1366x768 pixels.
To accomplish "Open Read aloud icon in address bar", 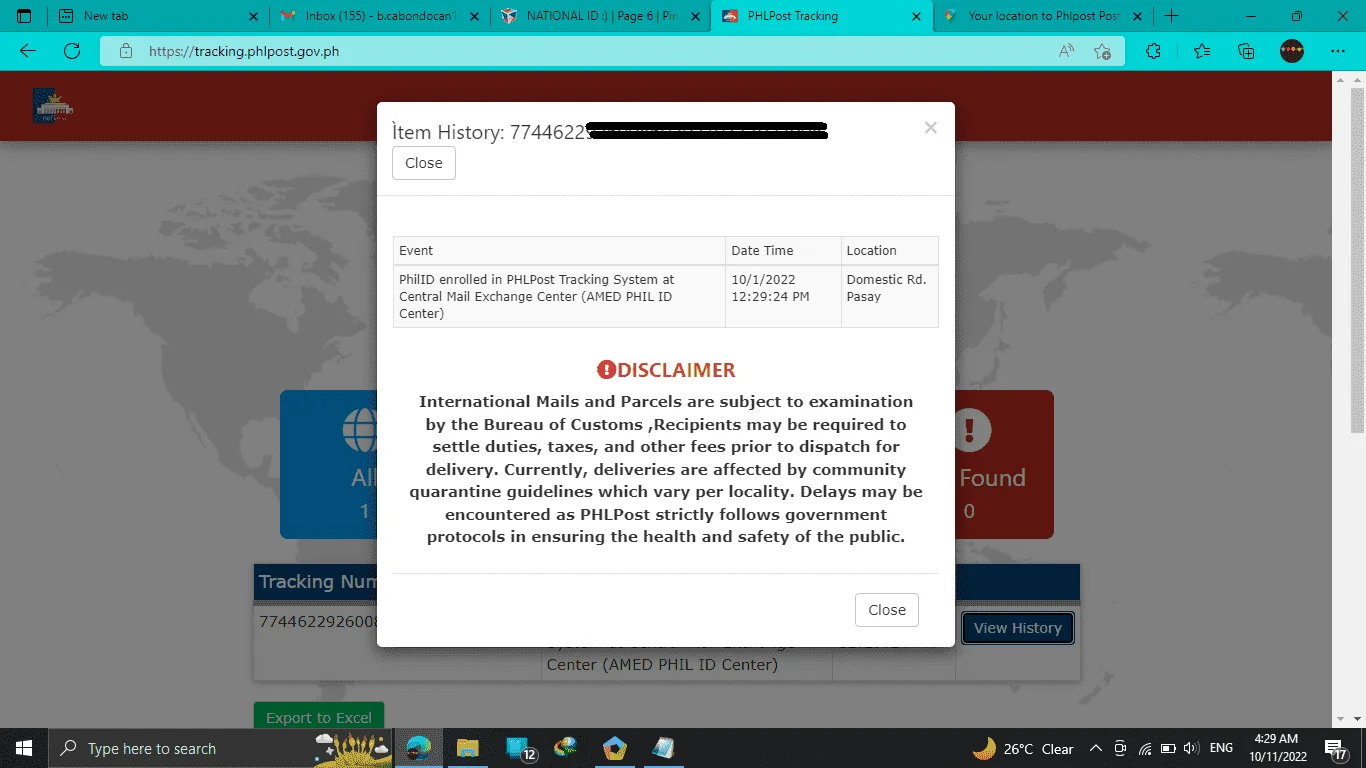I will pyautogui.click(x=1067, y=51).
